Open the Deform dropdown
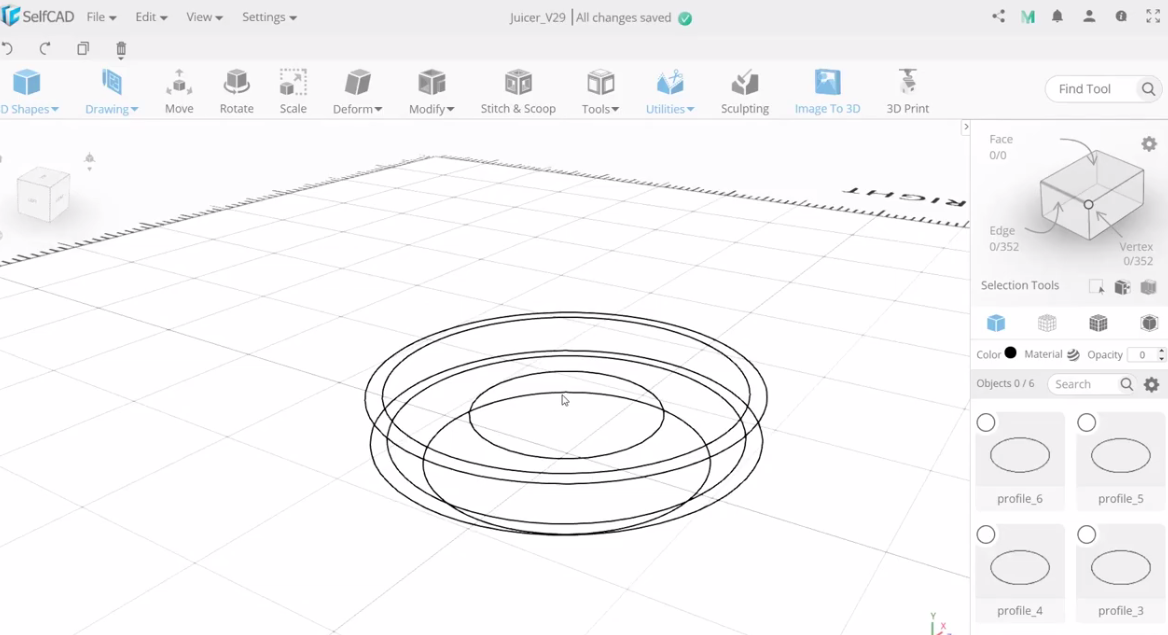 click(358, 92)
